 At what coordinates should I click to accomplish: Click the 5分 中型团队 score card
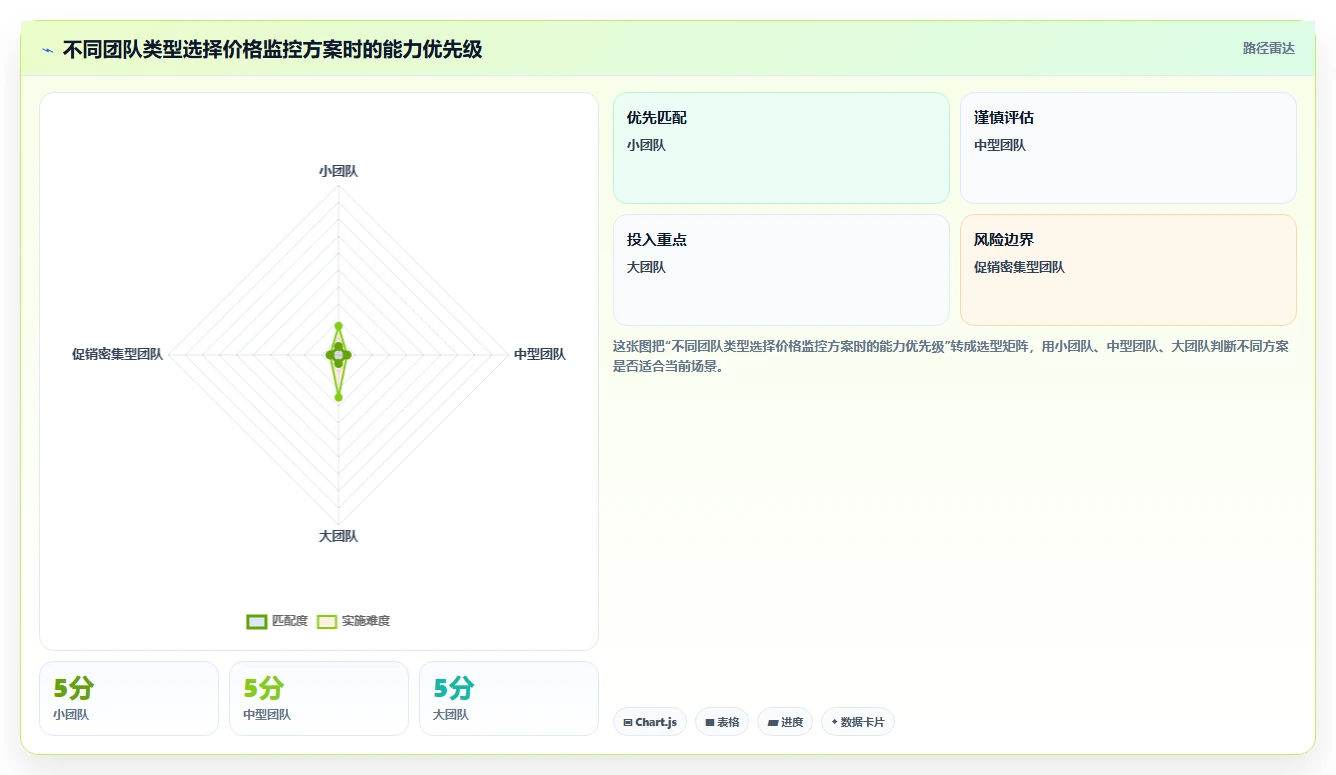point(319,698)
